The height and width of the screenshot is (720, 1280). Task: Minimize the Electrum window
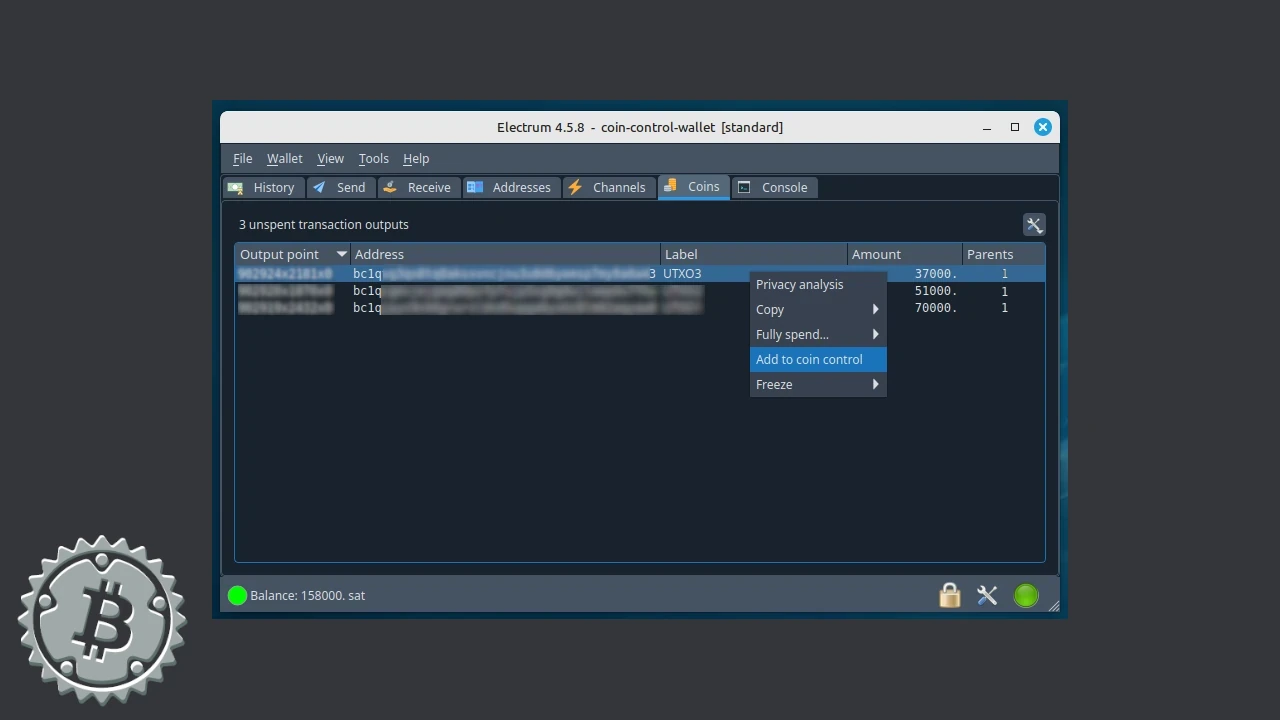pyautogui.click(x=987, y=128)
